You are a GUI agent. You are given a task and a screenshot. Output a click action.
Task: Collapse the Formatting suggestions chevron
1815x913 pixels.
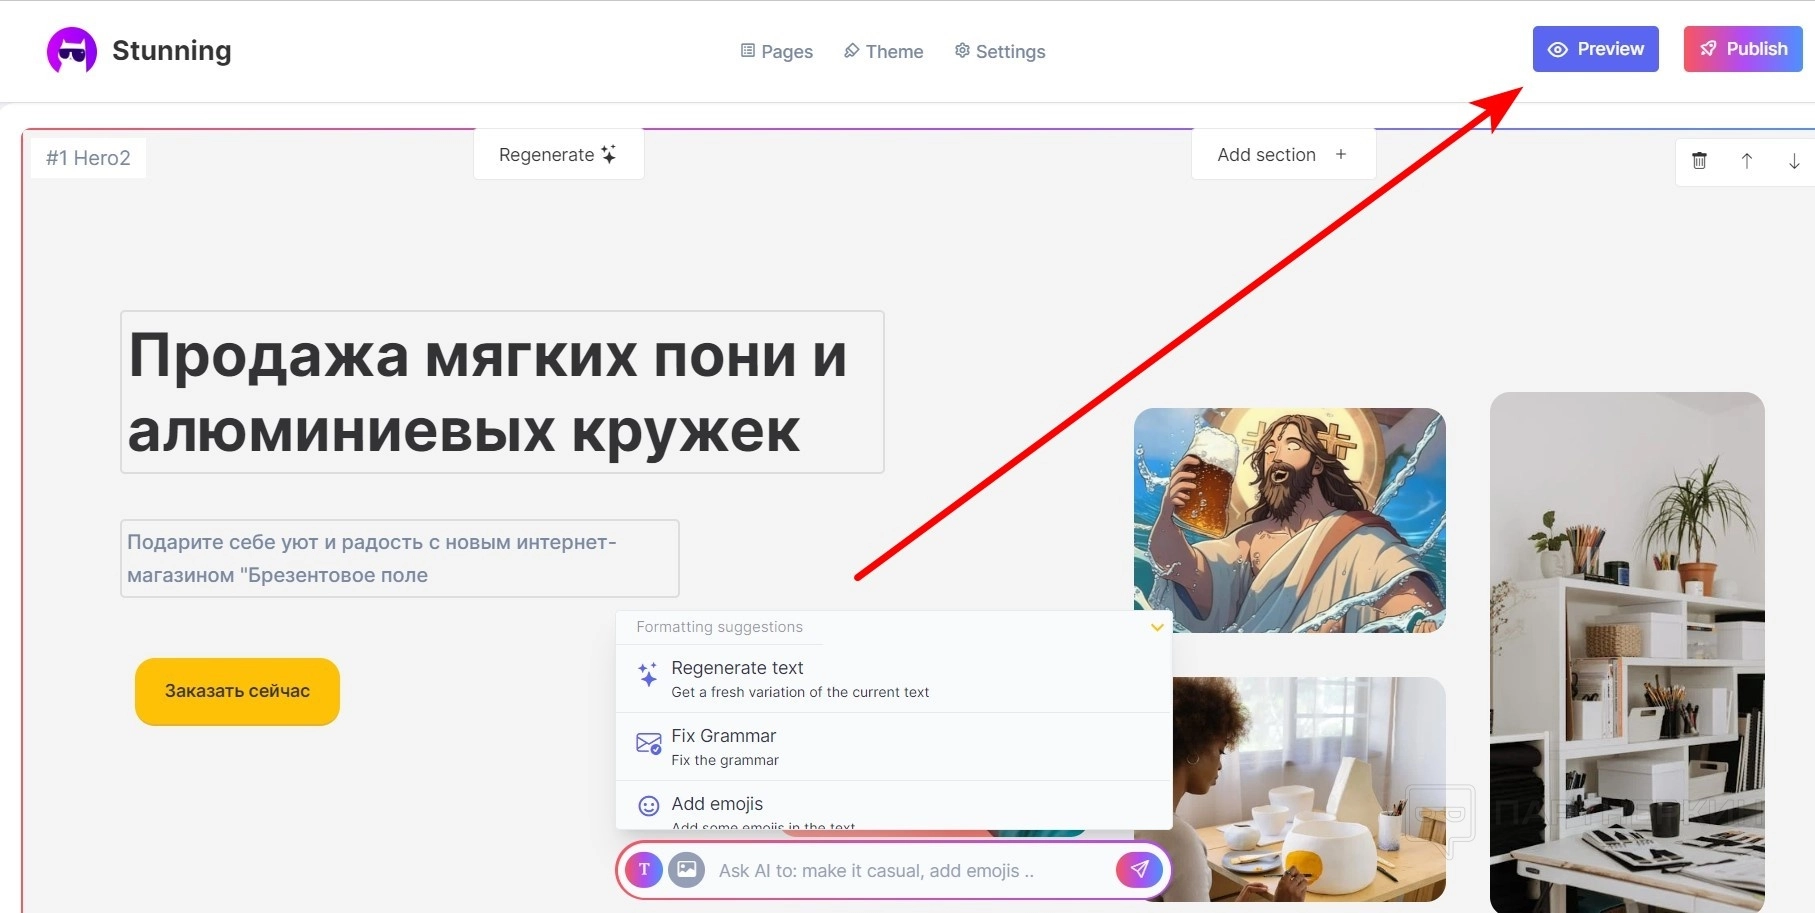tap(1157, 627)
